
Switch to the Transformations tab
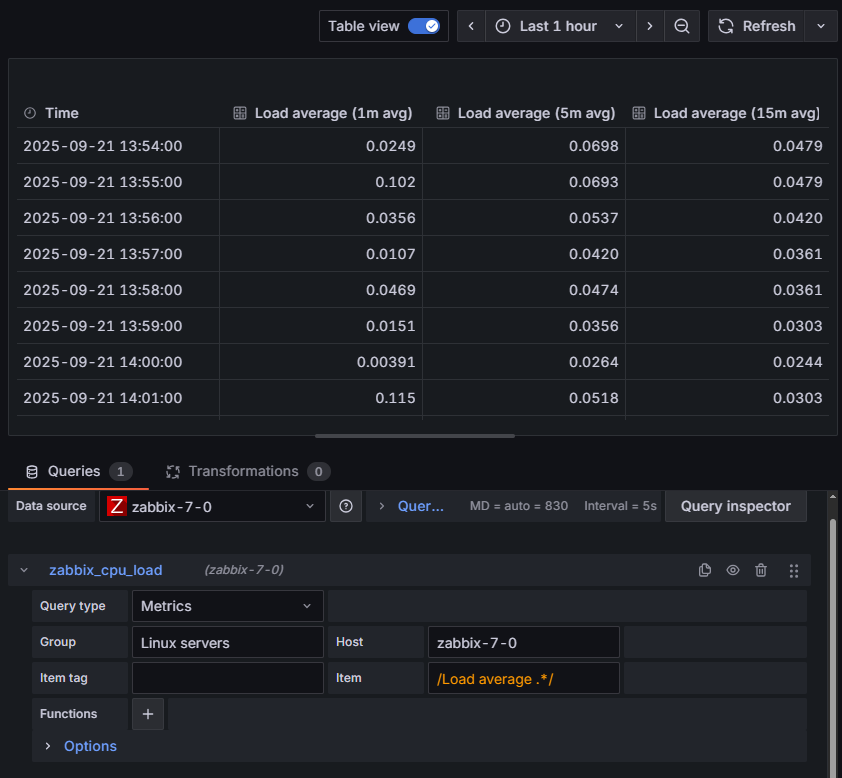click(x=243, y=471)
